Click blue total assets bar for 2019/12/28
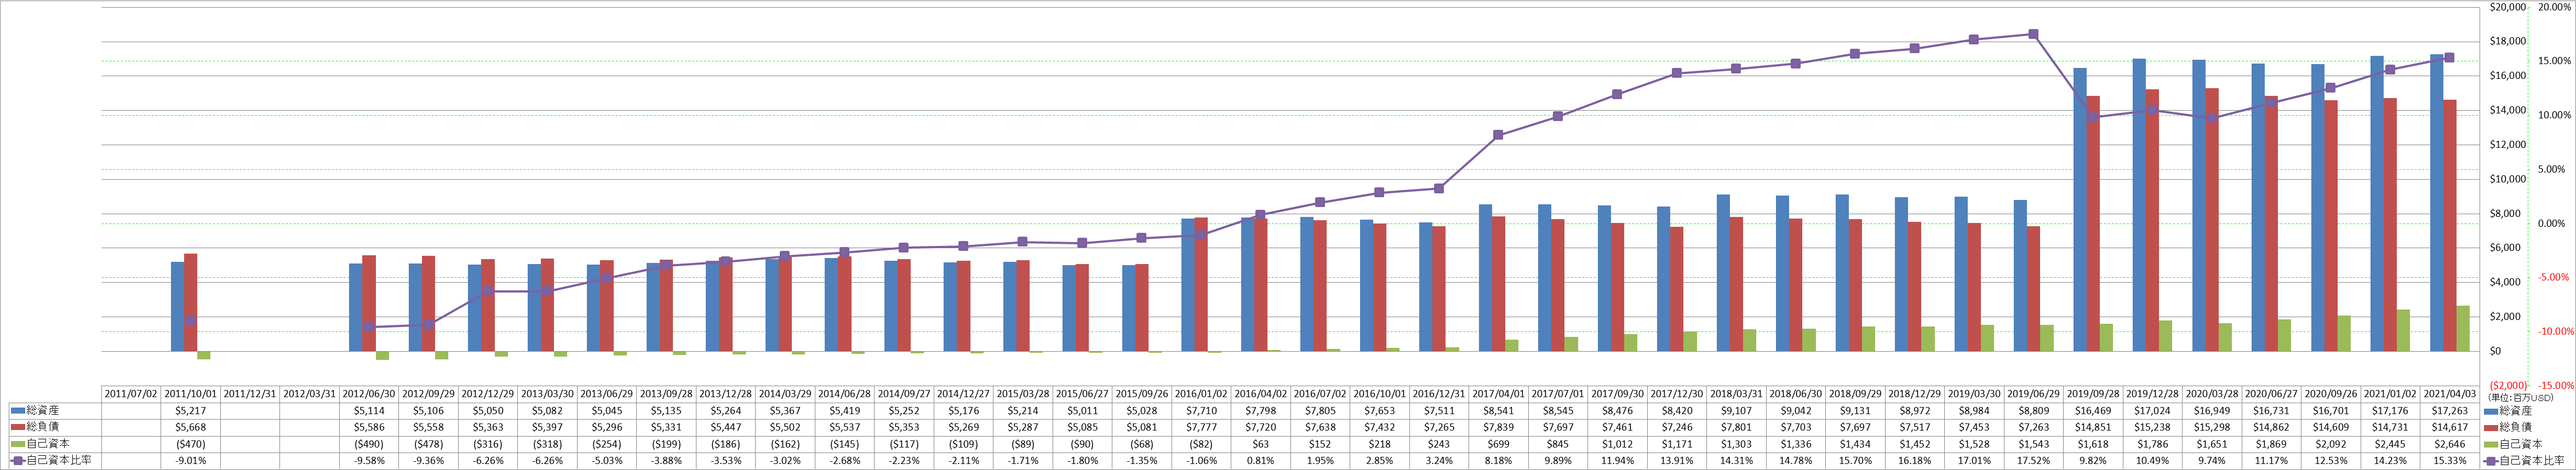 (x=2138, y=205)
